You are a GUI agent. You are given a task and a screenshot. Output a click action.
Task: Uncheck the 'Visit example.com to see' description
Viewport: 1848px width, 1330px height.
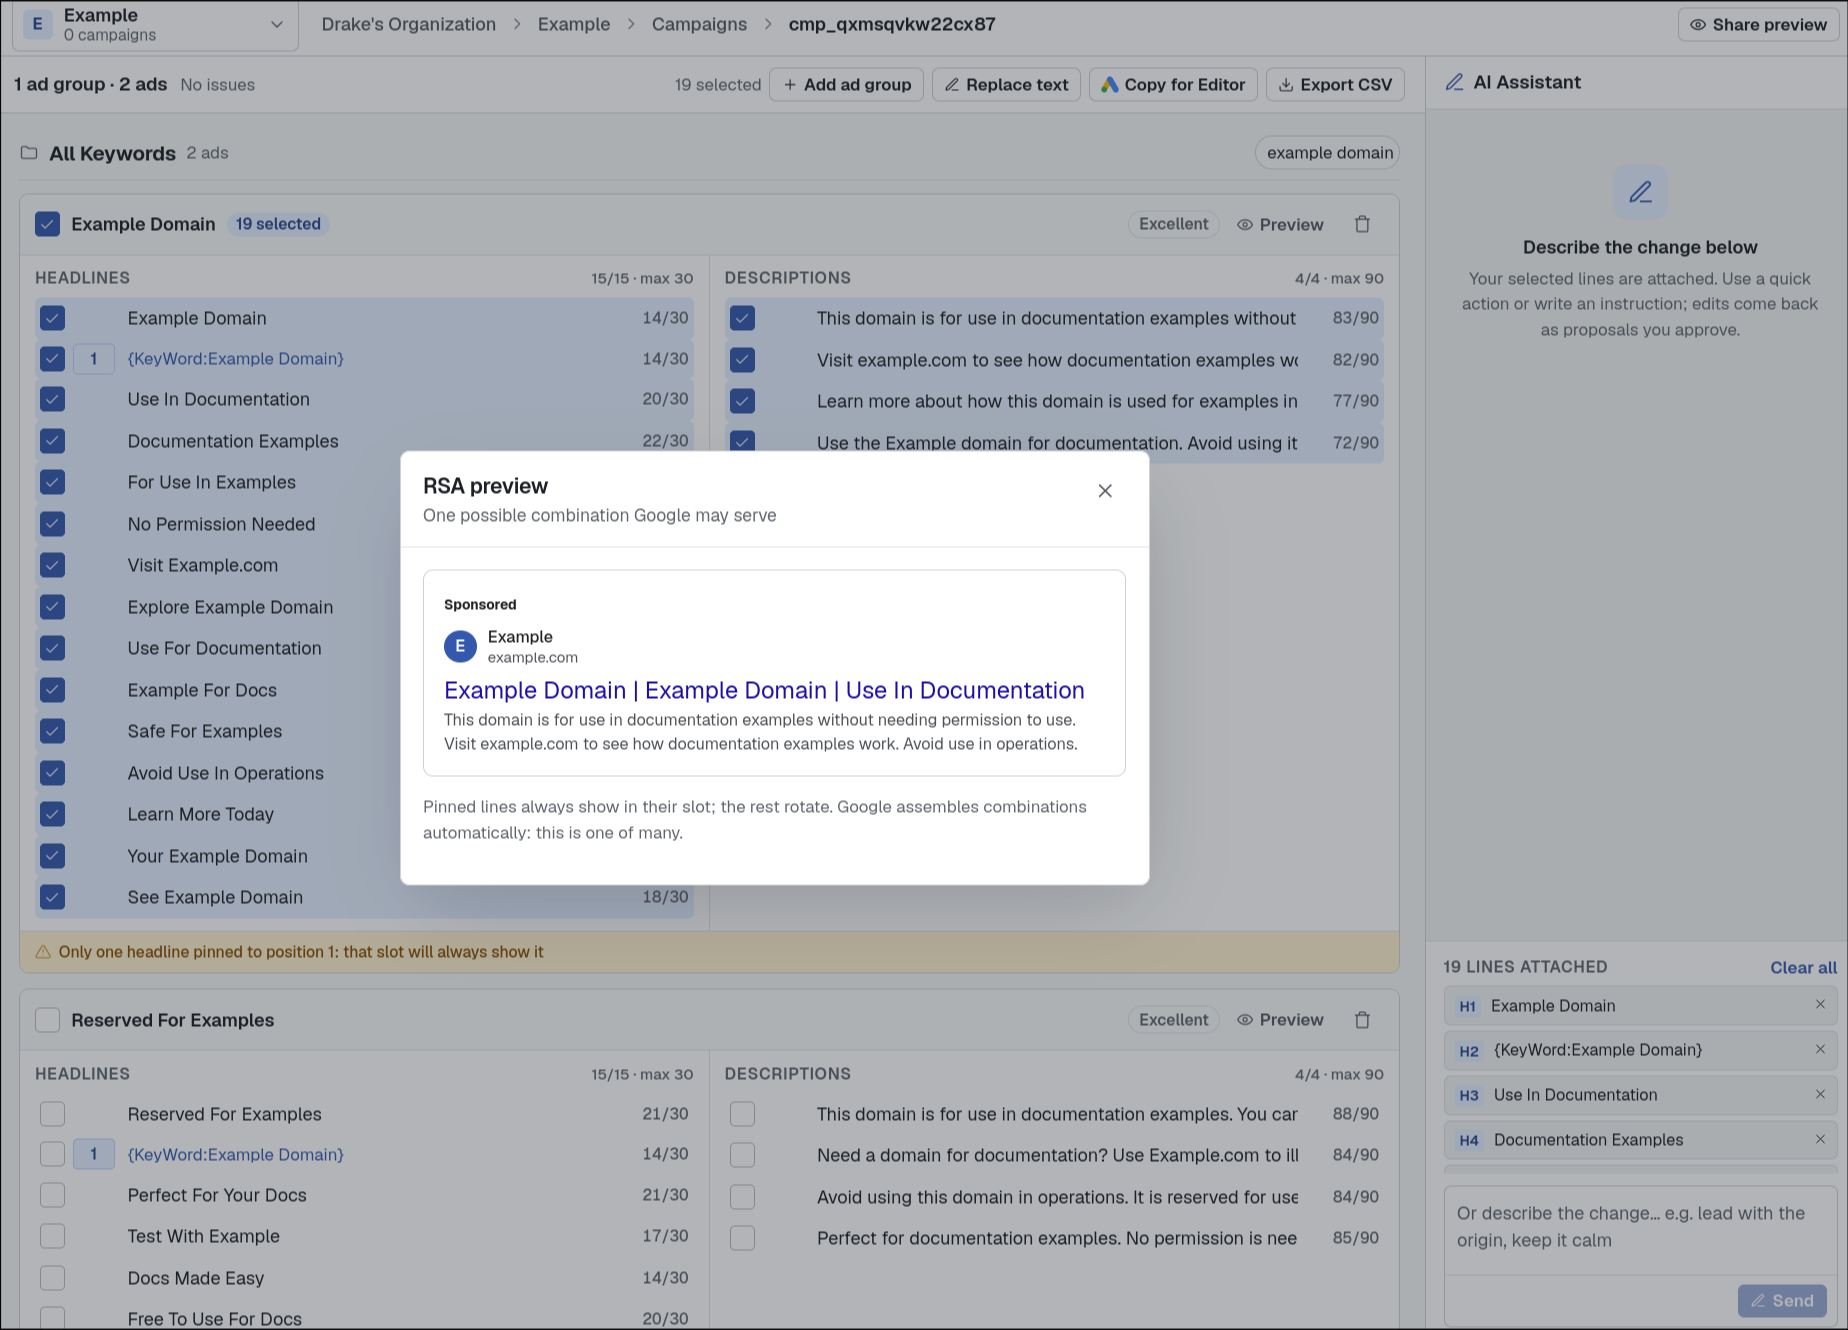pyautogui.click(x=742, y=360)
